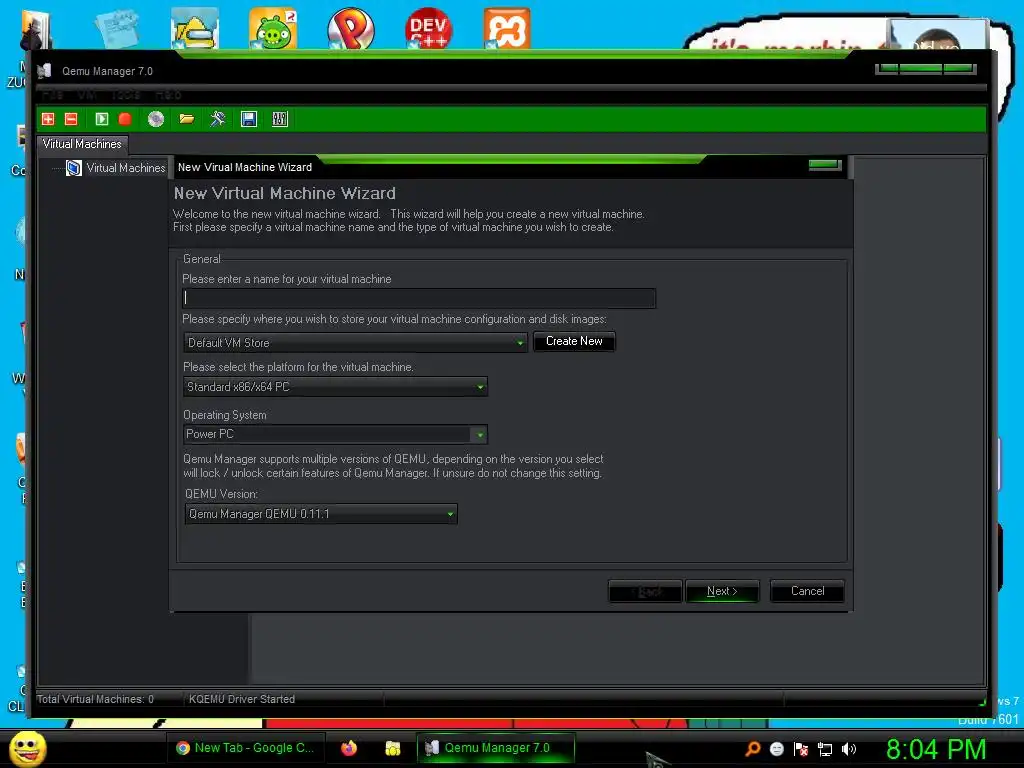Click the red plus new VM toolbar icon
Viewport: 1024px width, 768px height.
pos(48,119)
